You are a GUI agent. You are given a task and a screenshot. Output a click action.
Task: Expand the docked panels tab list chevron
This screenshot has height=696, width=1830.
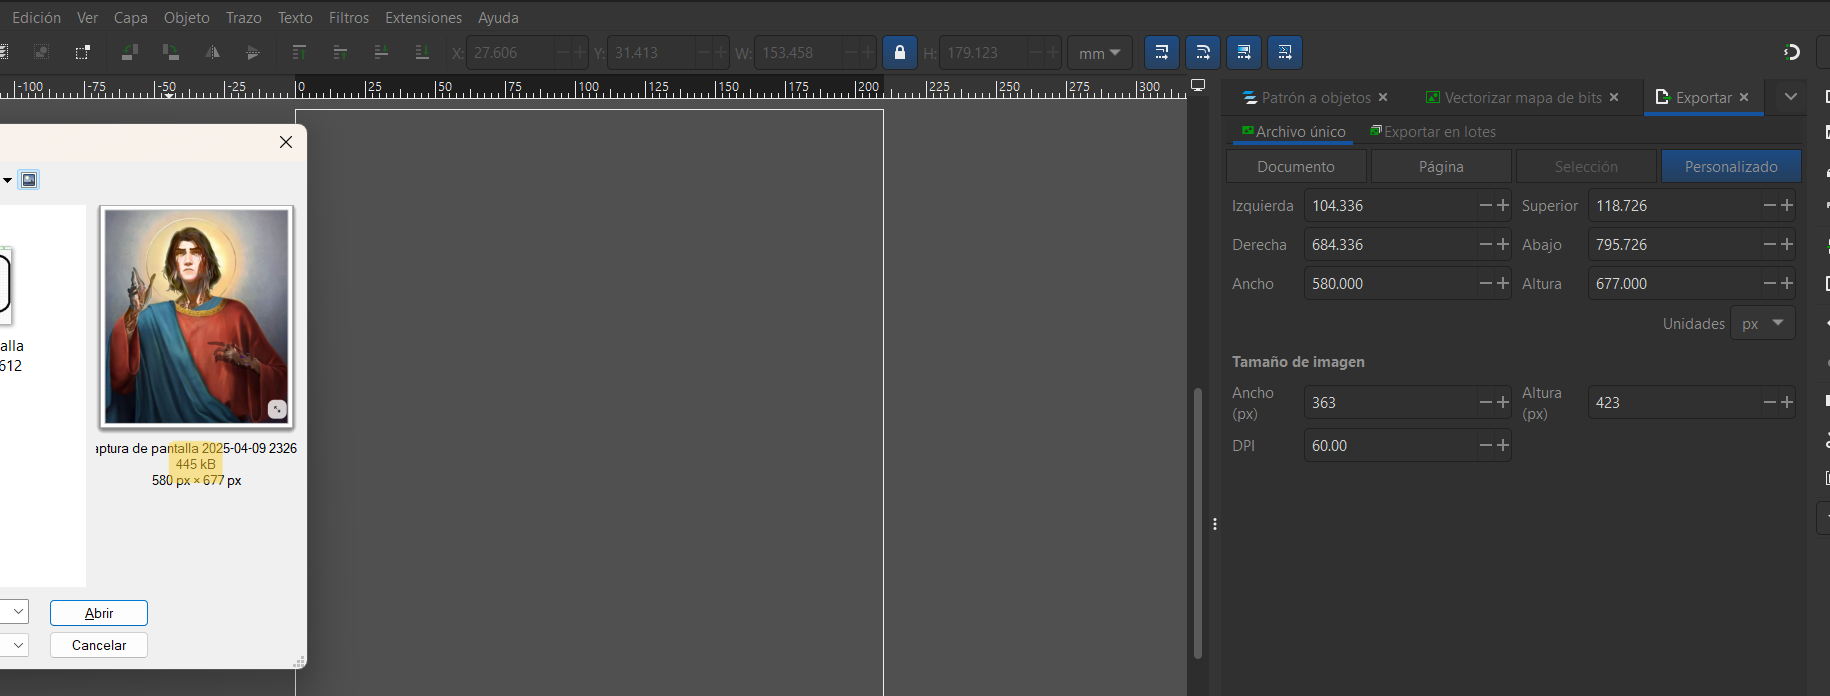pos(1791,97)
